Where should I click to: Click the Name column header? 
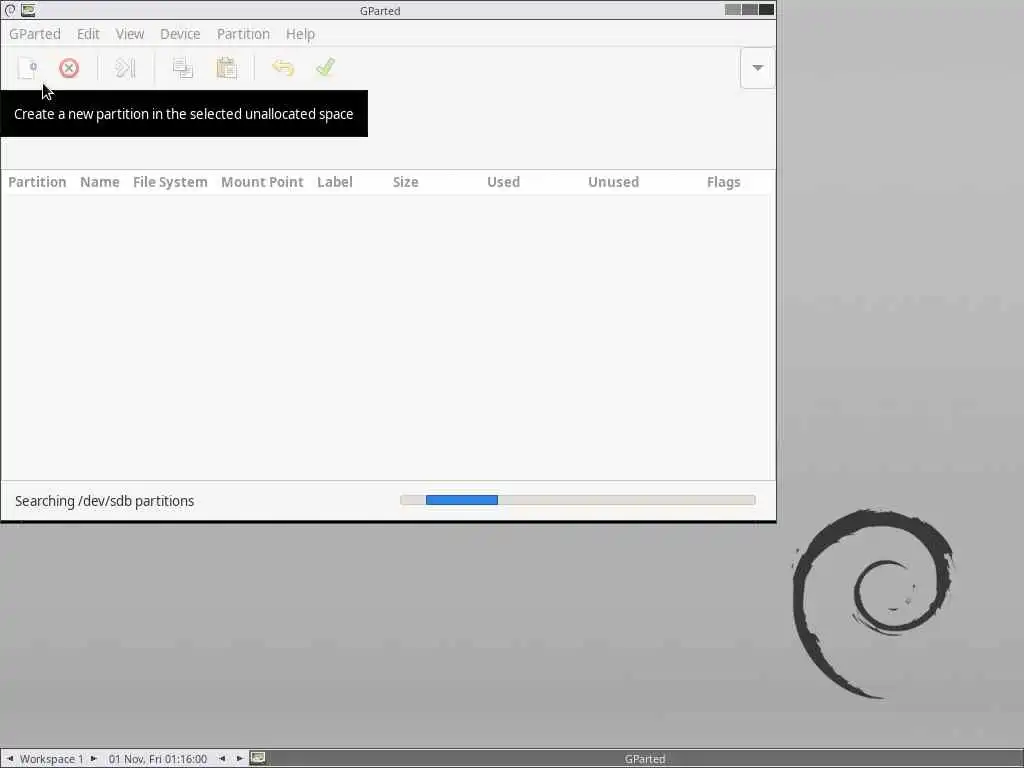tap(100, 182)
